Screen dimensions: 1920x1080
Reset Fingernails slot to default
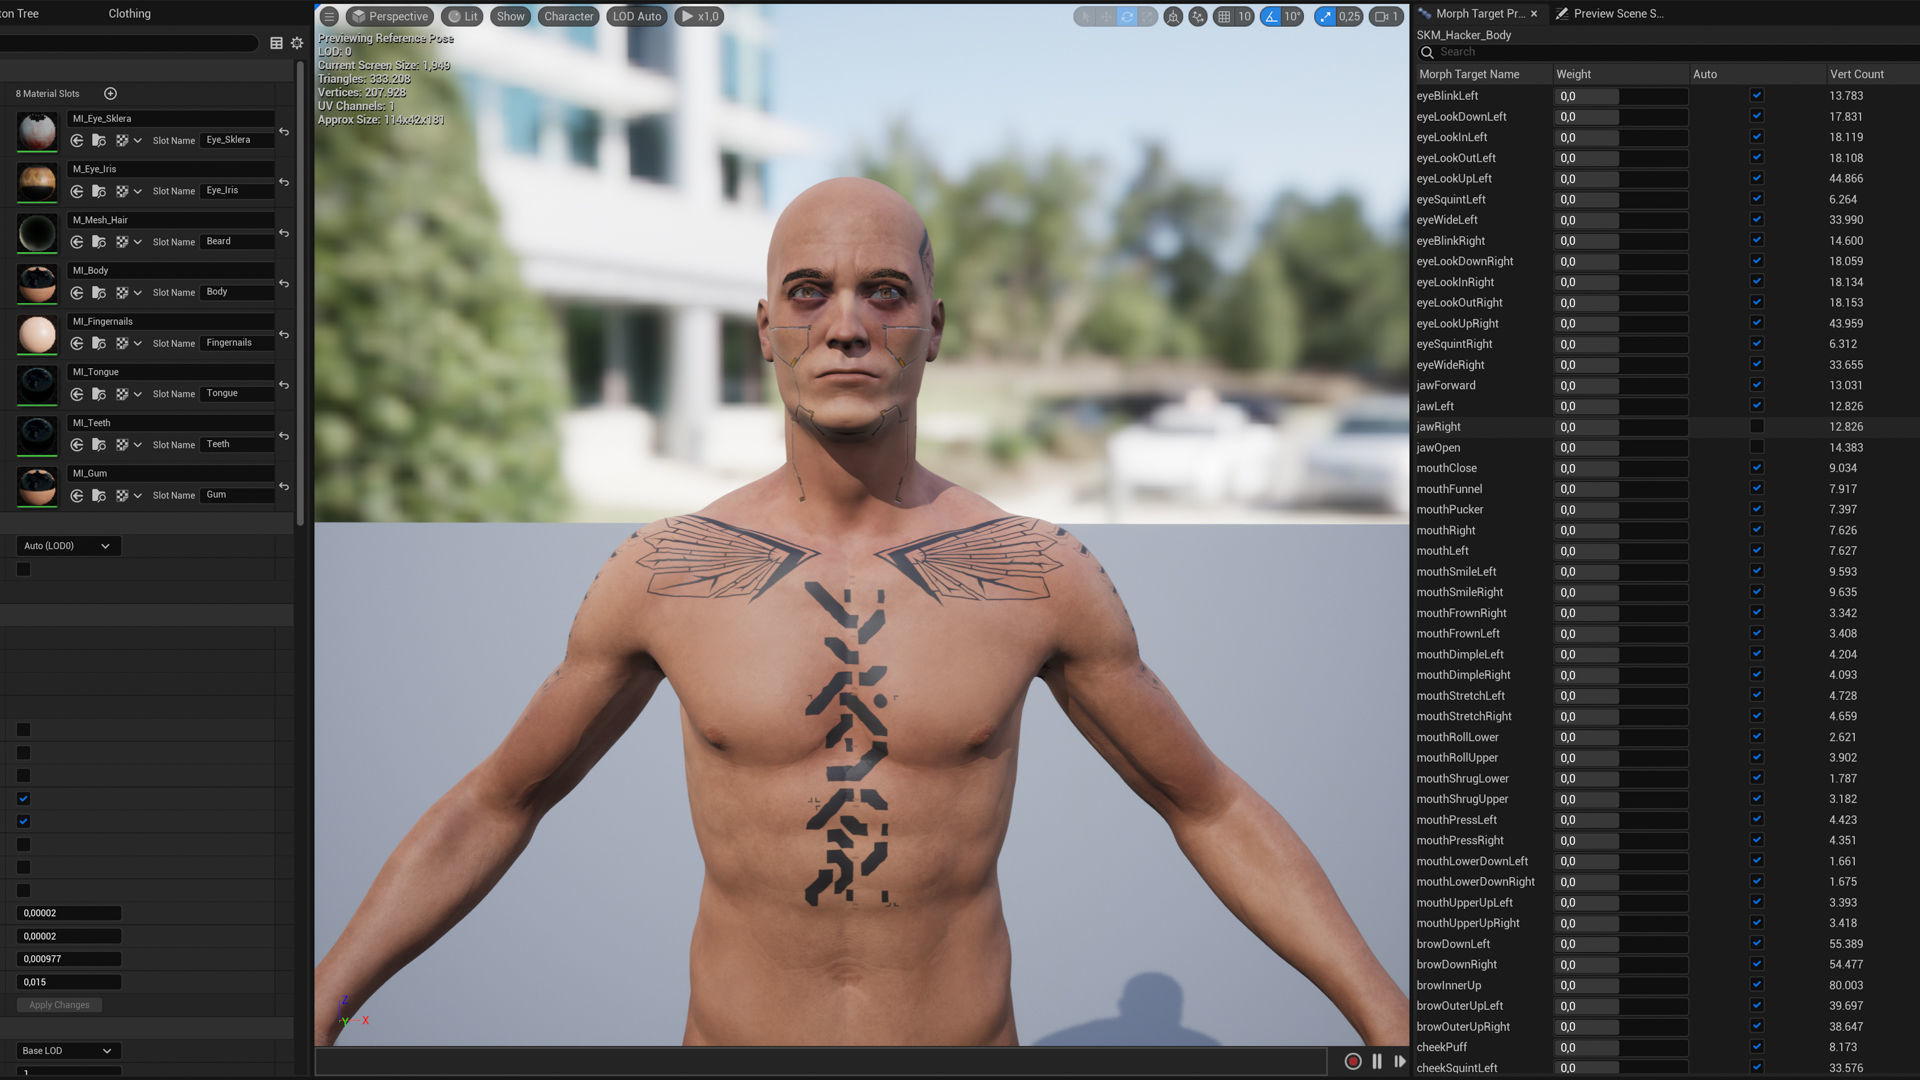pyautogui.click(x=284, y=335)
